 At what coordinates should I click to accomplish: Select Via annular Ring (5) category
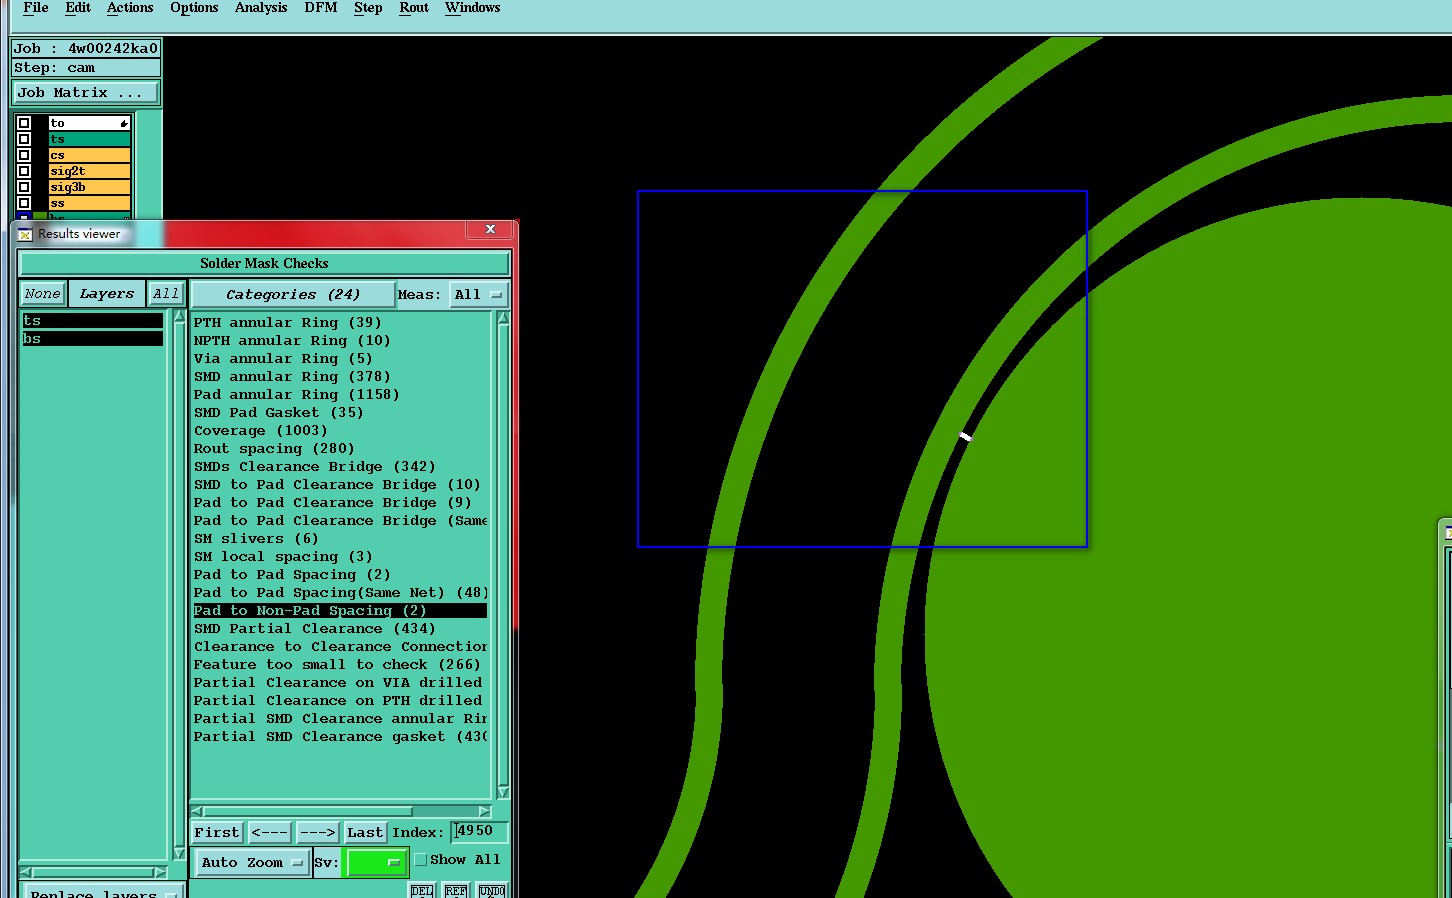click(283, 359)
